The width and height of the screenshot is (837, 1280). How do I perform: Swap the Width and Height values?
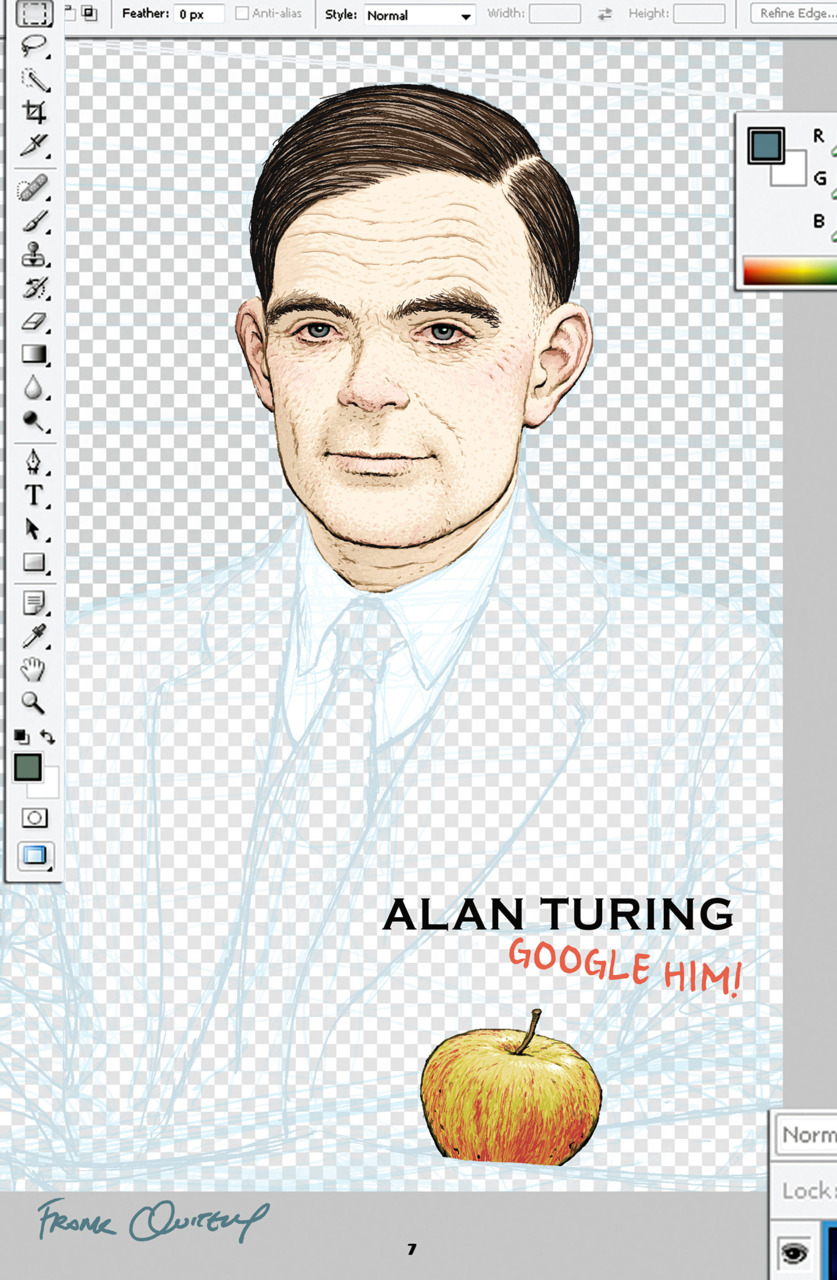[x=605, y=15]
